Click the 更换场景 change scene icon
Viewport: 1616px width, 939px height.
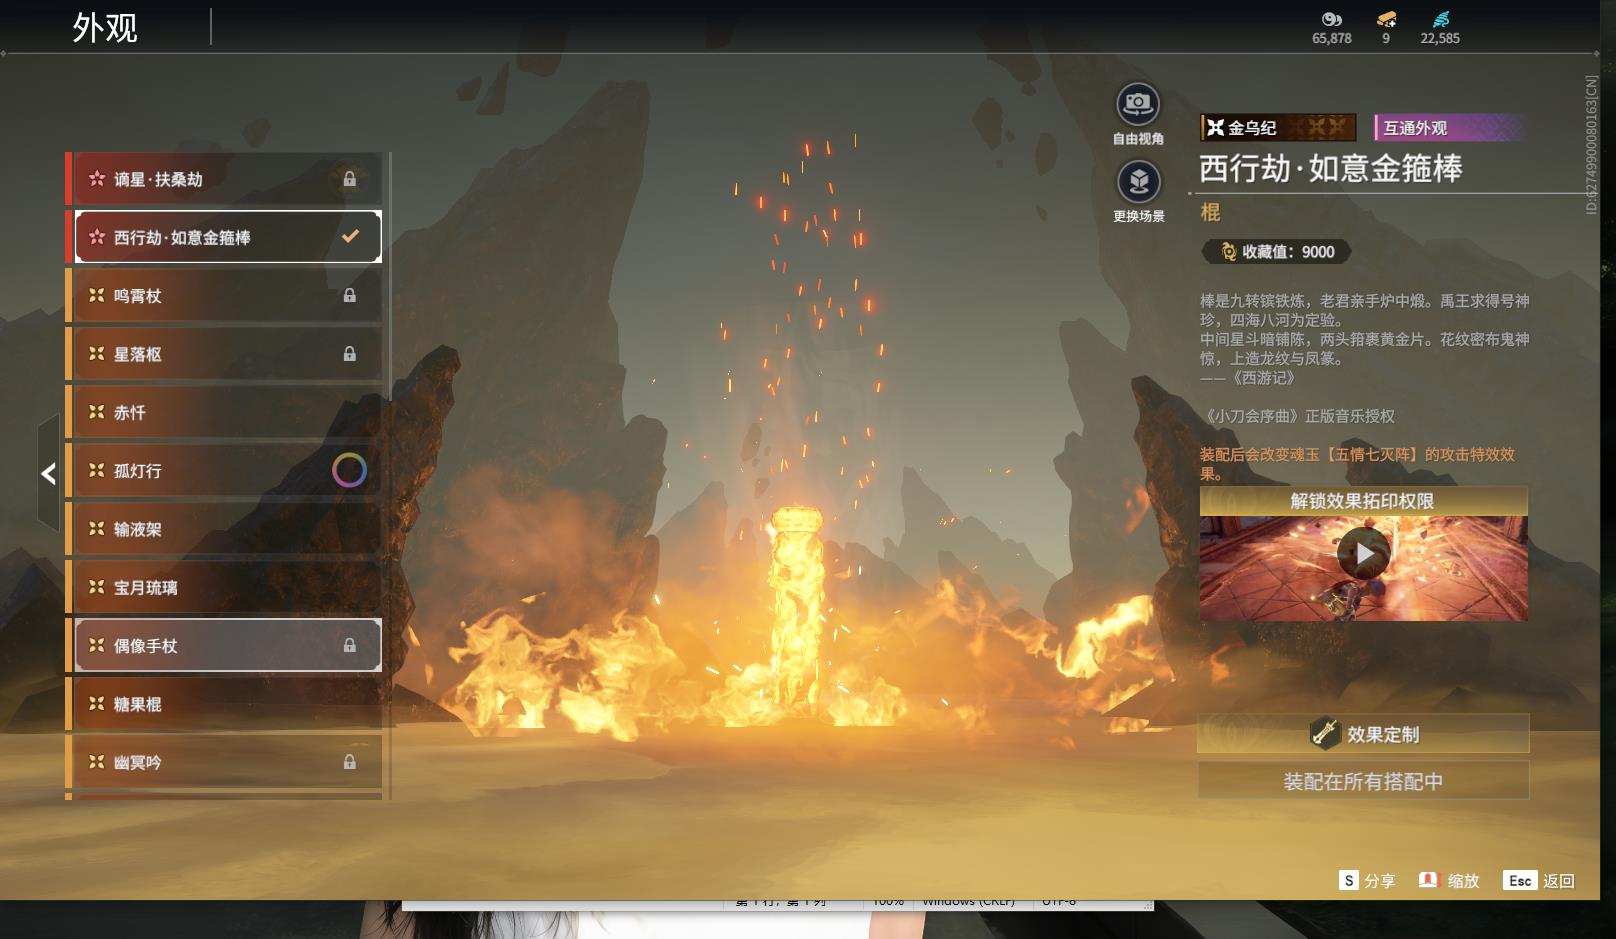point(1138,182)
